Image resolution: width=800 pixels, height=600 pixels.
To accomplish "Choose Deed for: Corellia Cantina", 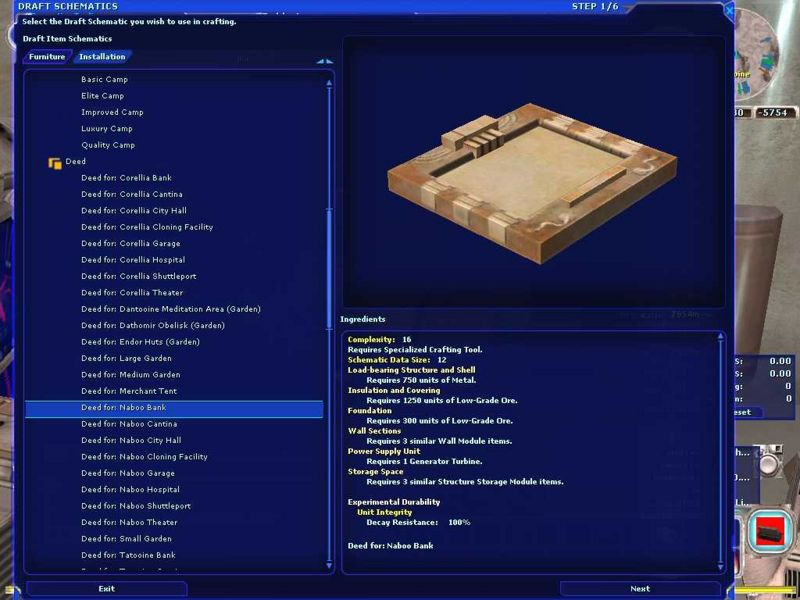I will click(x=132, y=194).
